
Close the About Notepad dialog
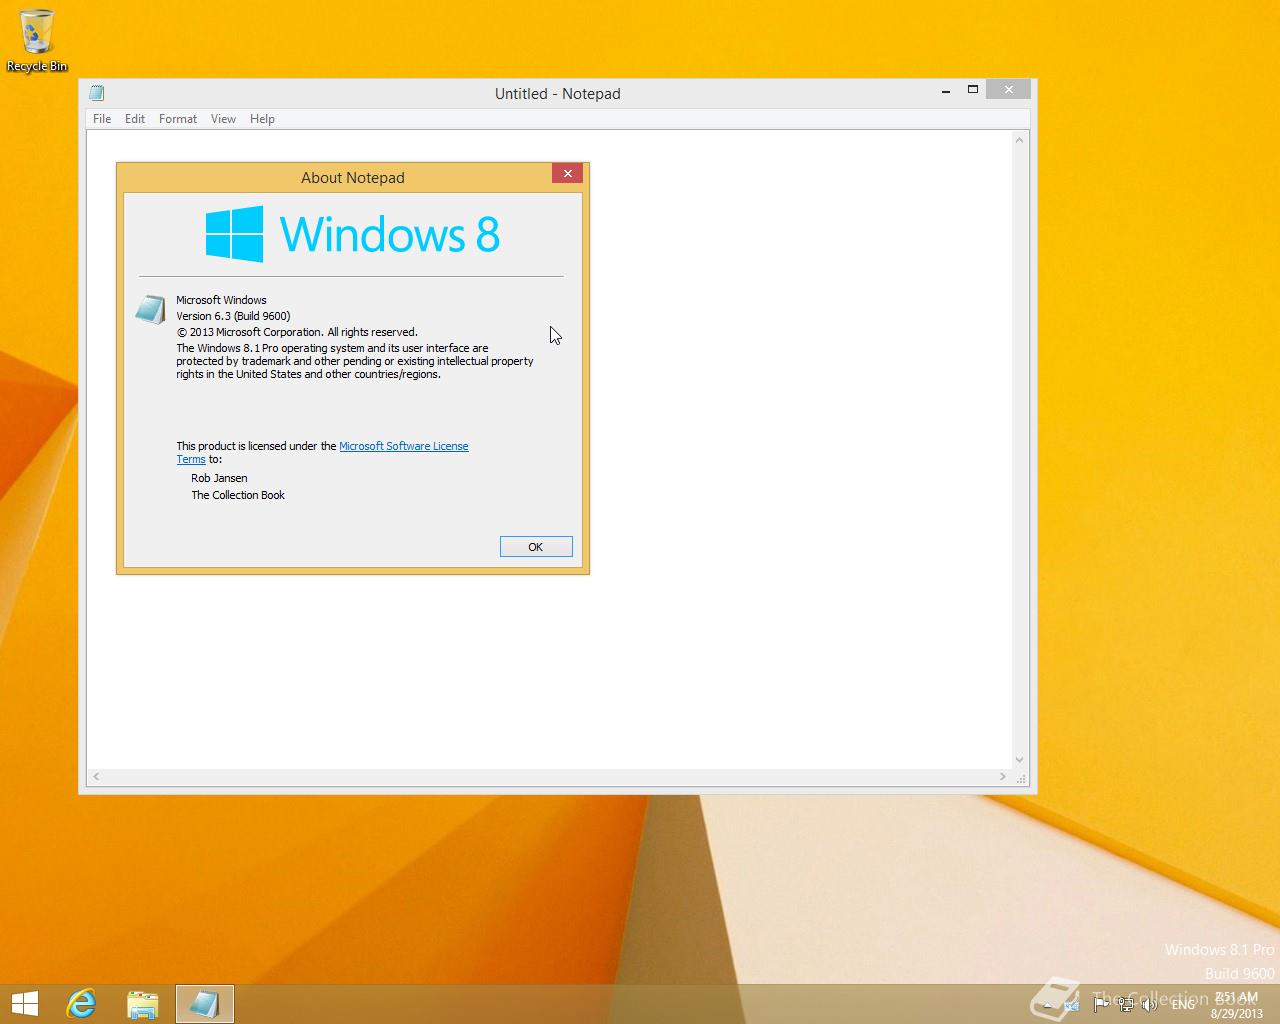568,174
